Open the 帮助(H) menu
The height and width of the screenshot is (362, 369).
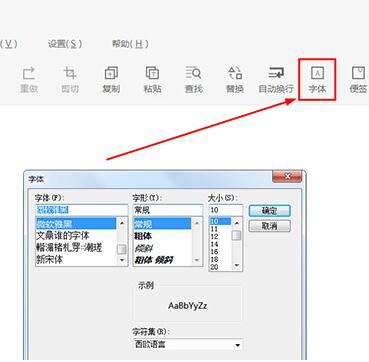[x=130, y=44]
